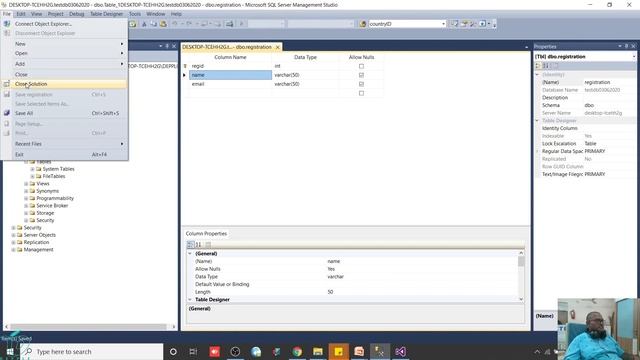Pin the Object Explorer panel

pos(167,47)
